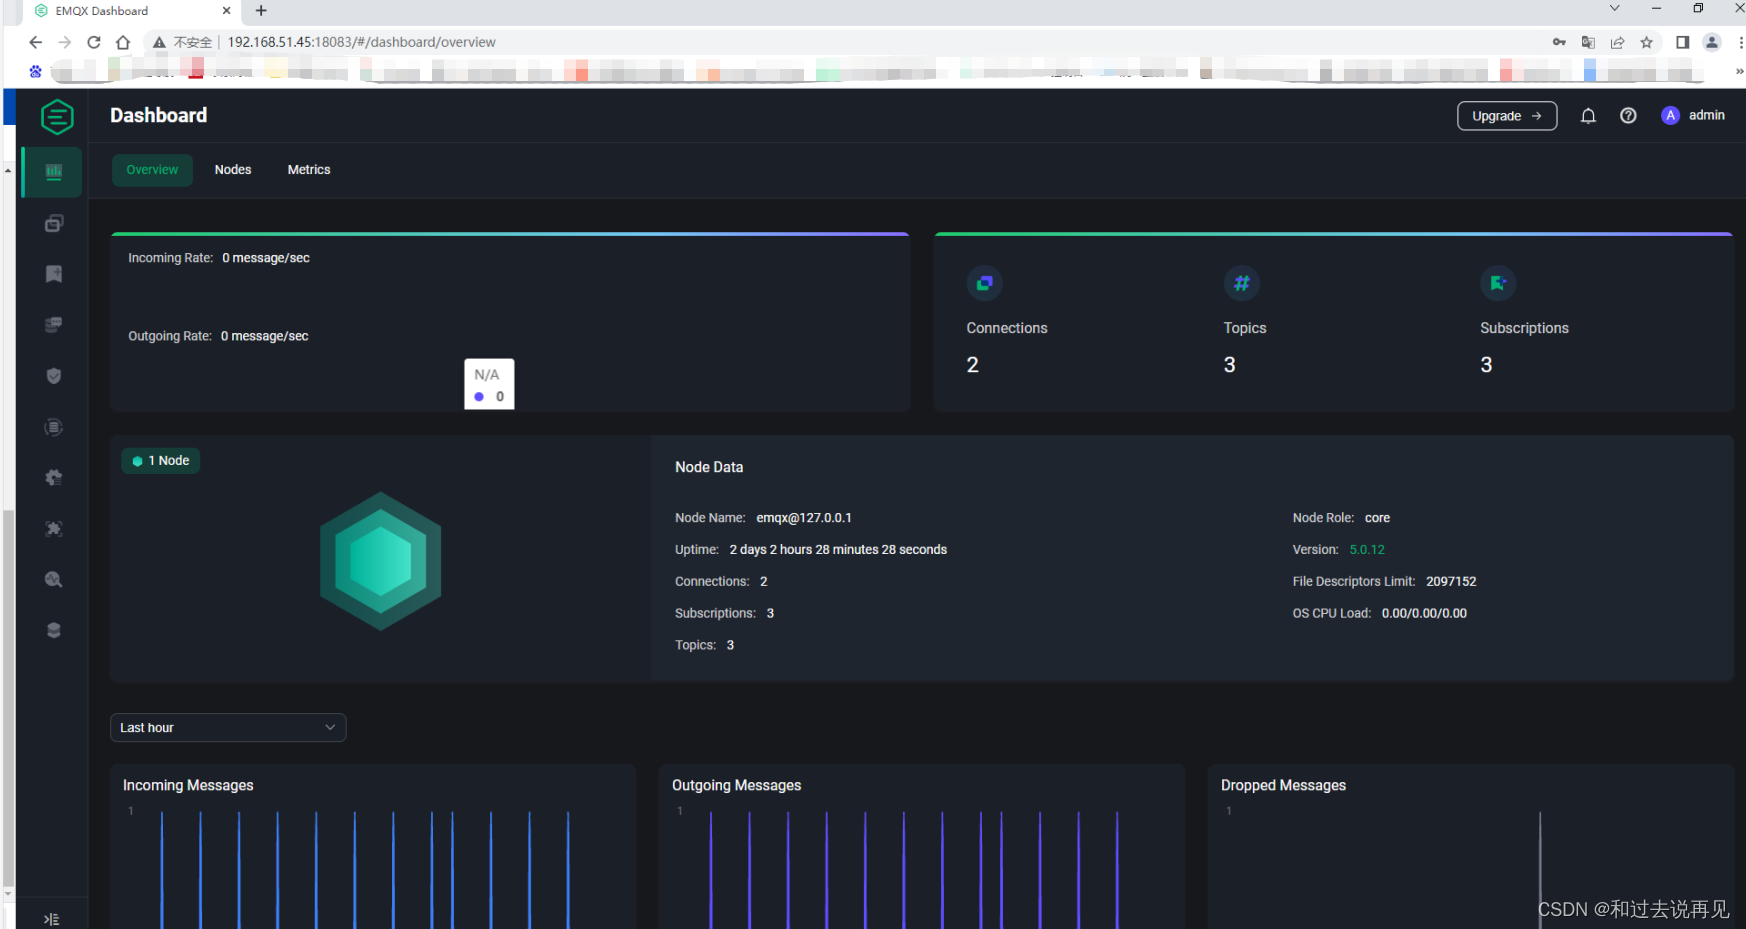Viewport: 1746px width, 929px height.
Task: Click the admin avatar icon
Action: tap(1670, 116)
